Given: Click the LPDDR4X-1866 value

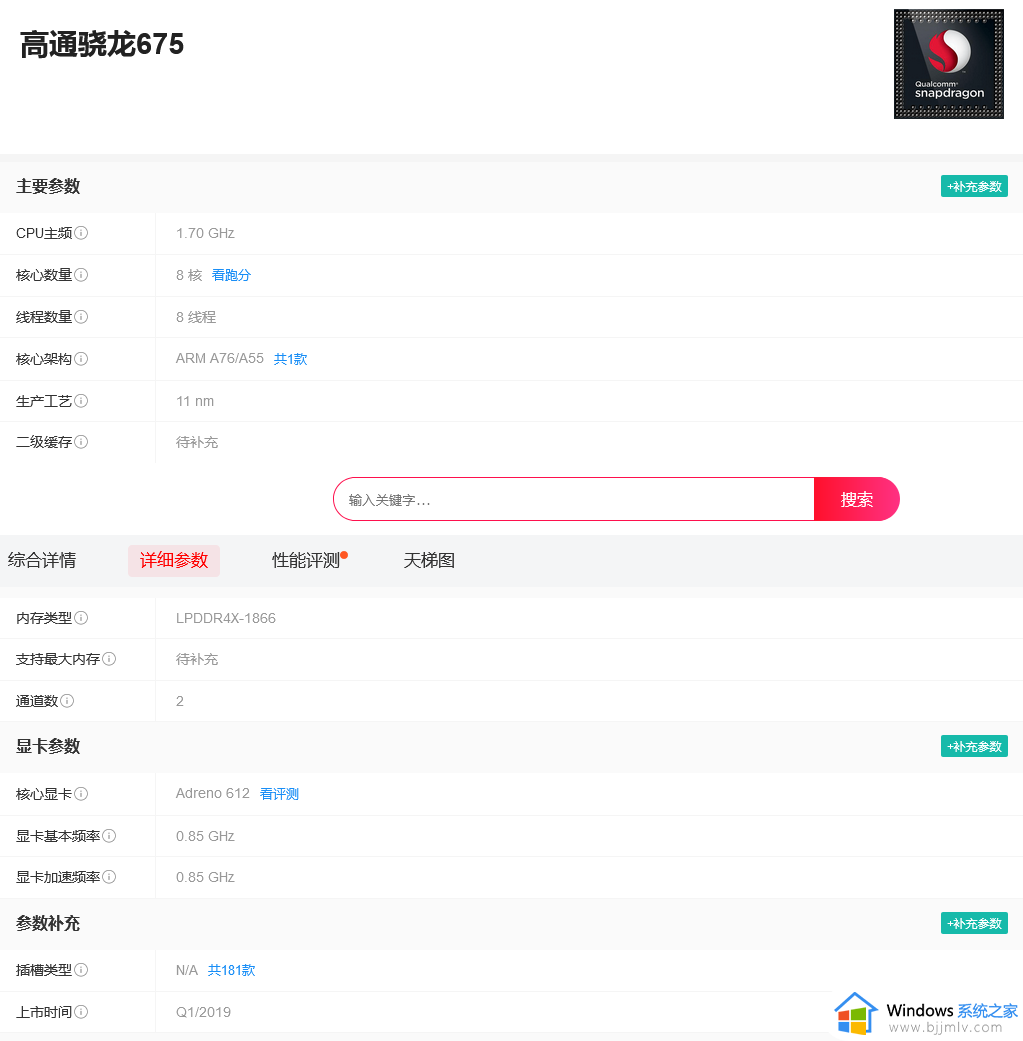Looking at the screenshot, I should [226, 618].
